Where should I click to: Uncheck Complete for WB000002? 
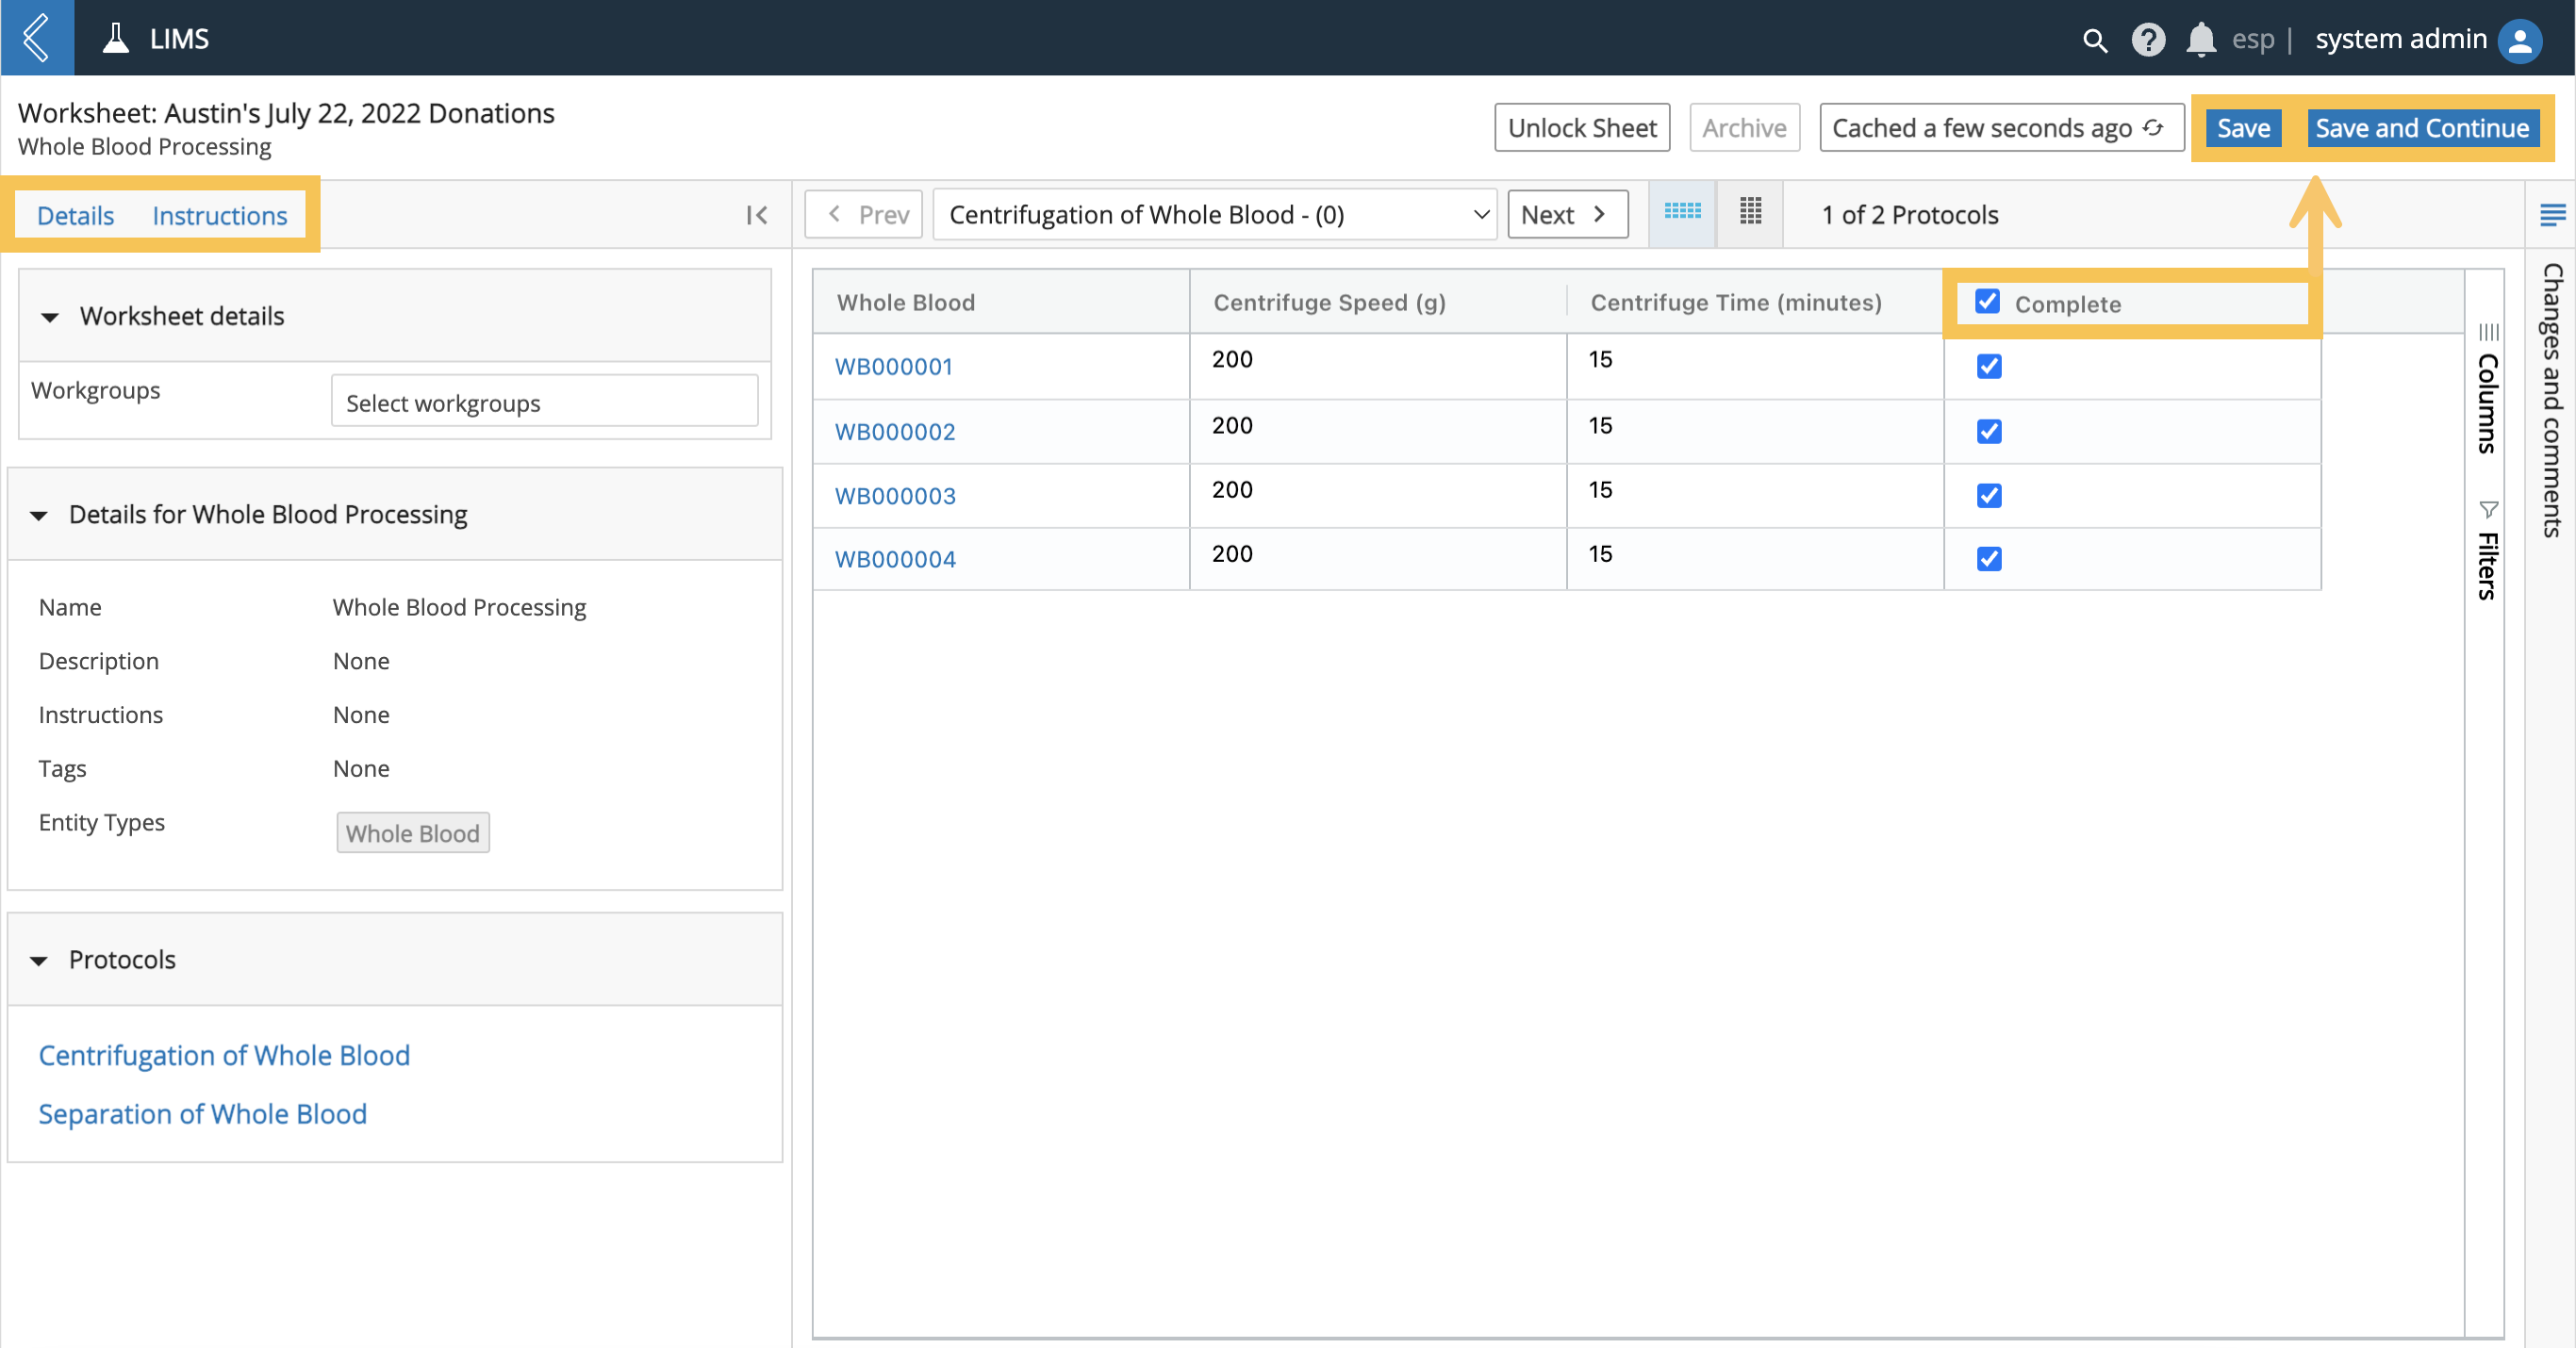[1989, 431]
